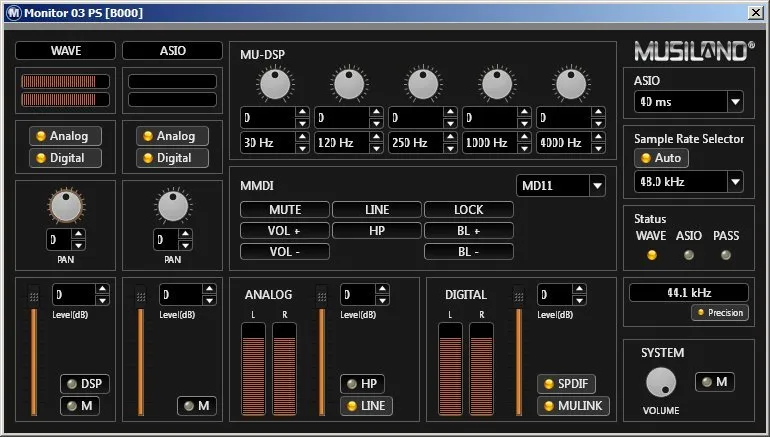Click the WAVE pan knob
The image size is (770, 437).
click(x=66, y=206)
